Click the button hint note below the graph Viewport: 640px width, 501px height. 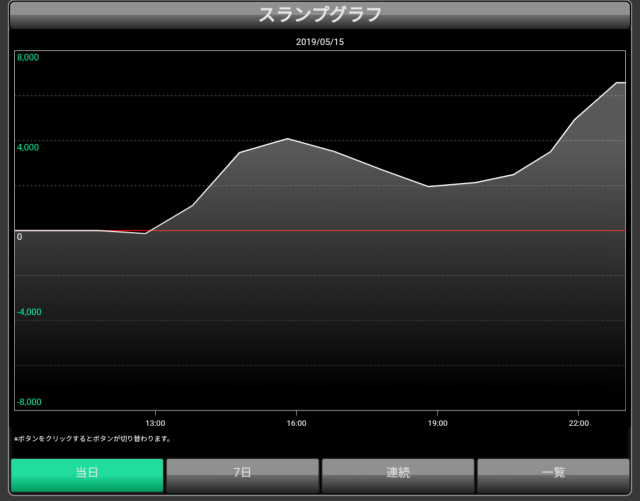point(92,438)
